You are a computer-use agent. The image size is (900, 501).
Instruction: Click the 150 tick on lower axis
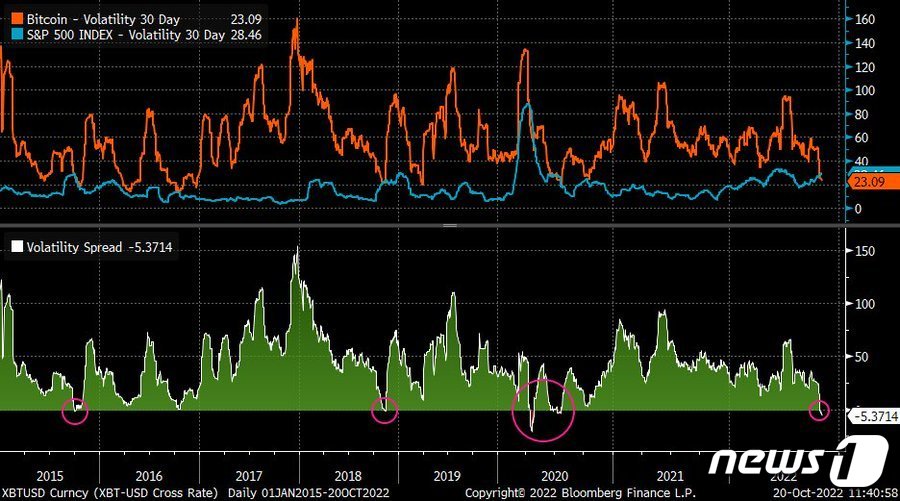tap(865, 251)
